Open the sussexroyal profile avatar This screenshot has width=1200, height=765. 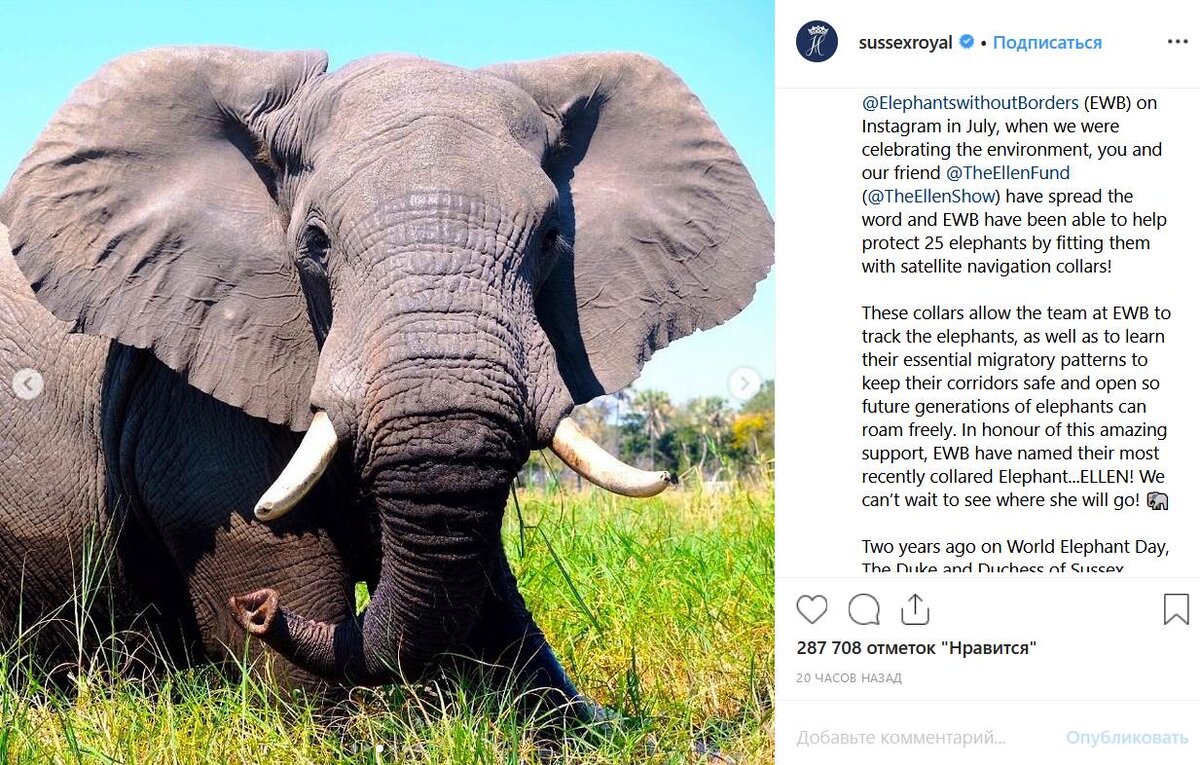pyautogui.click(x=817, y=42)
